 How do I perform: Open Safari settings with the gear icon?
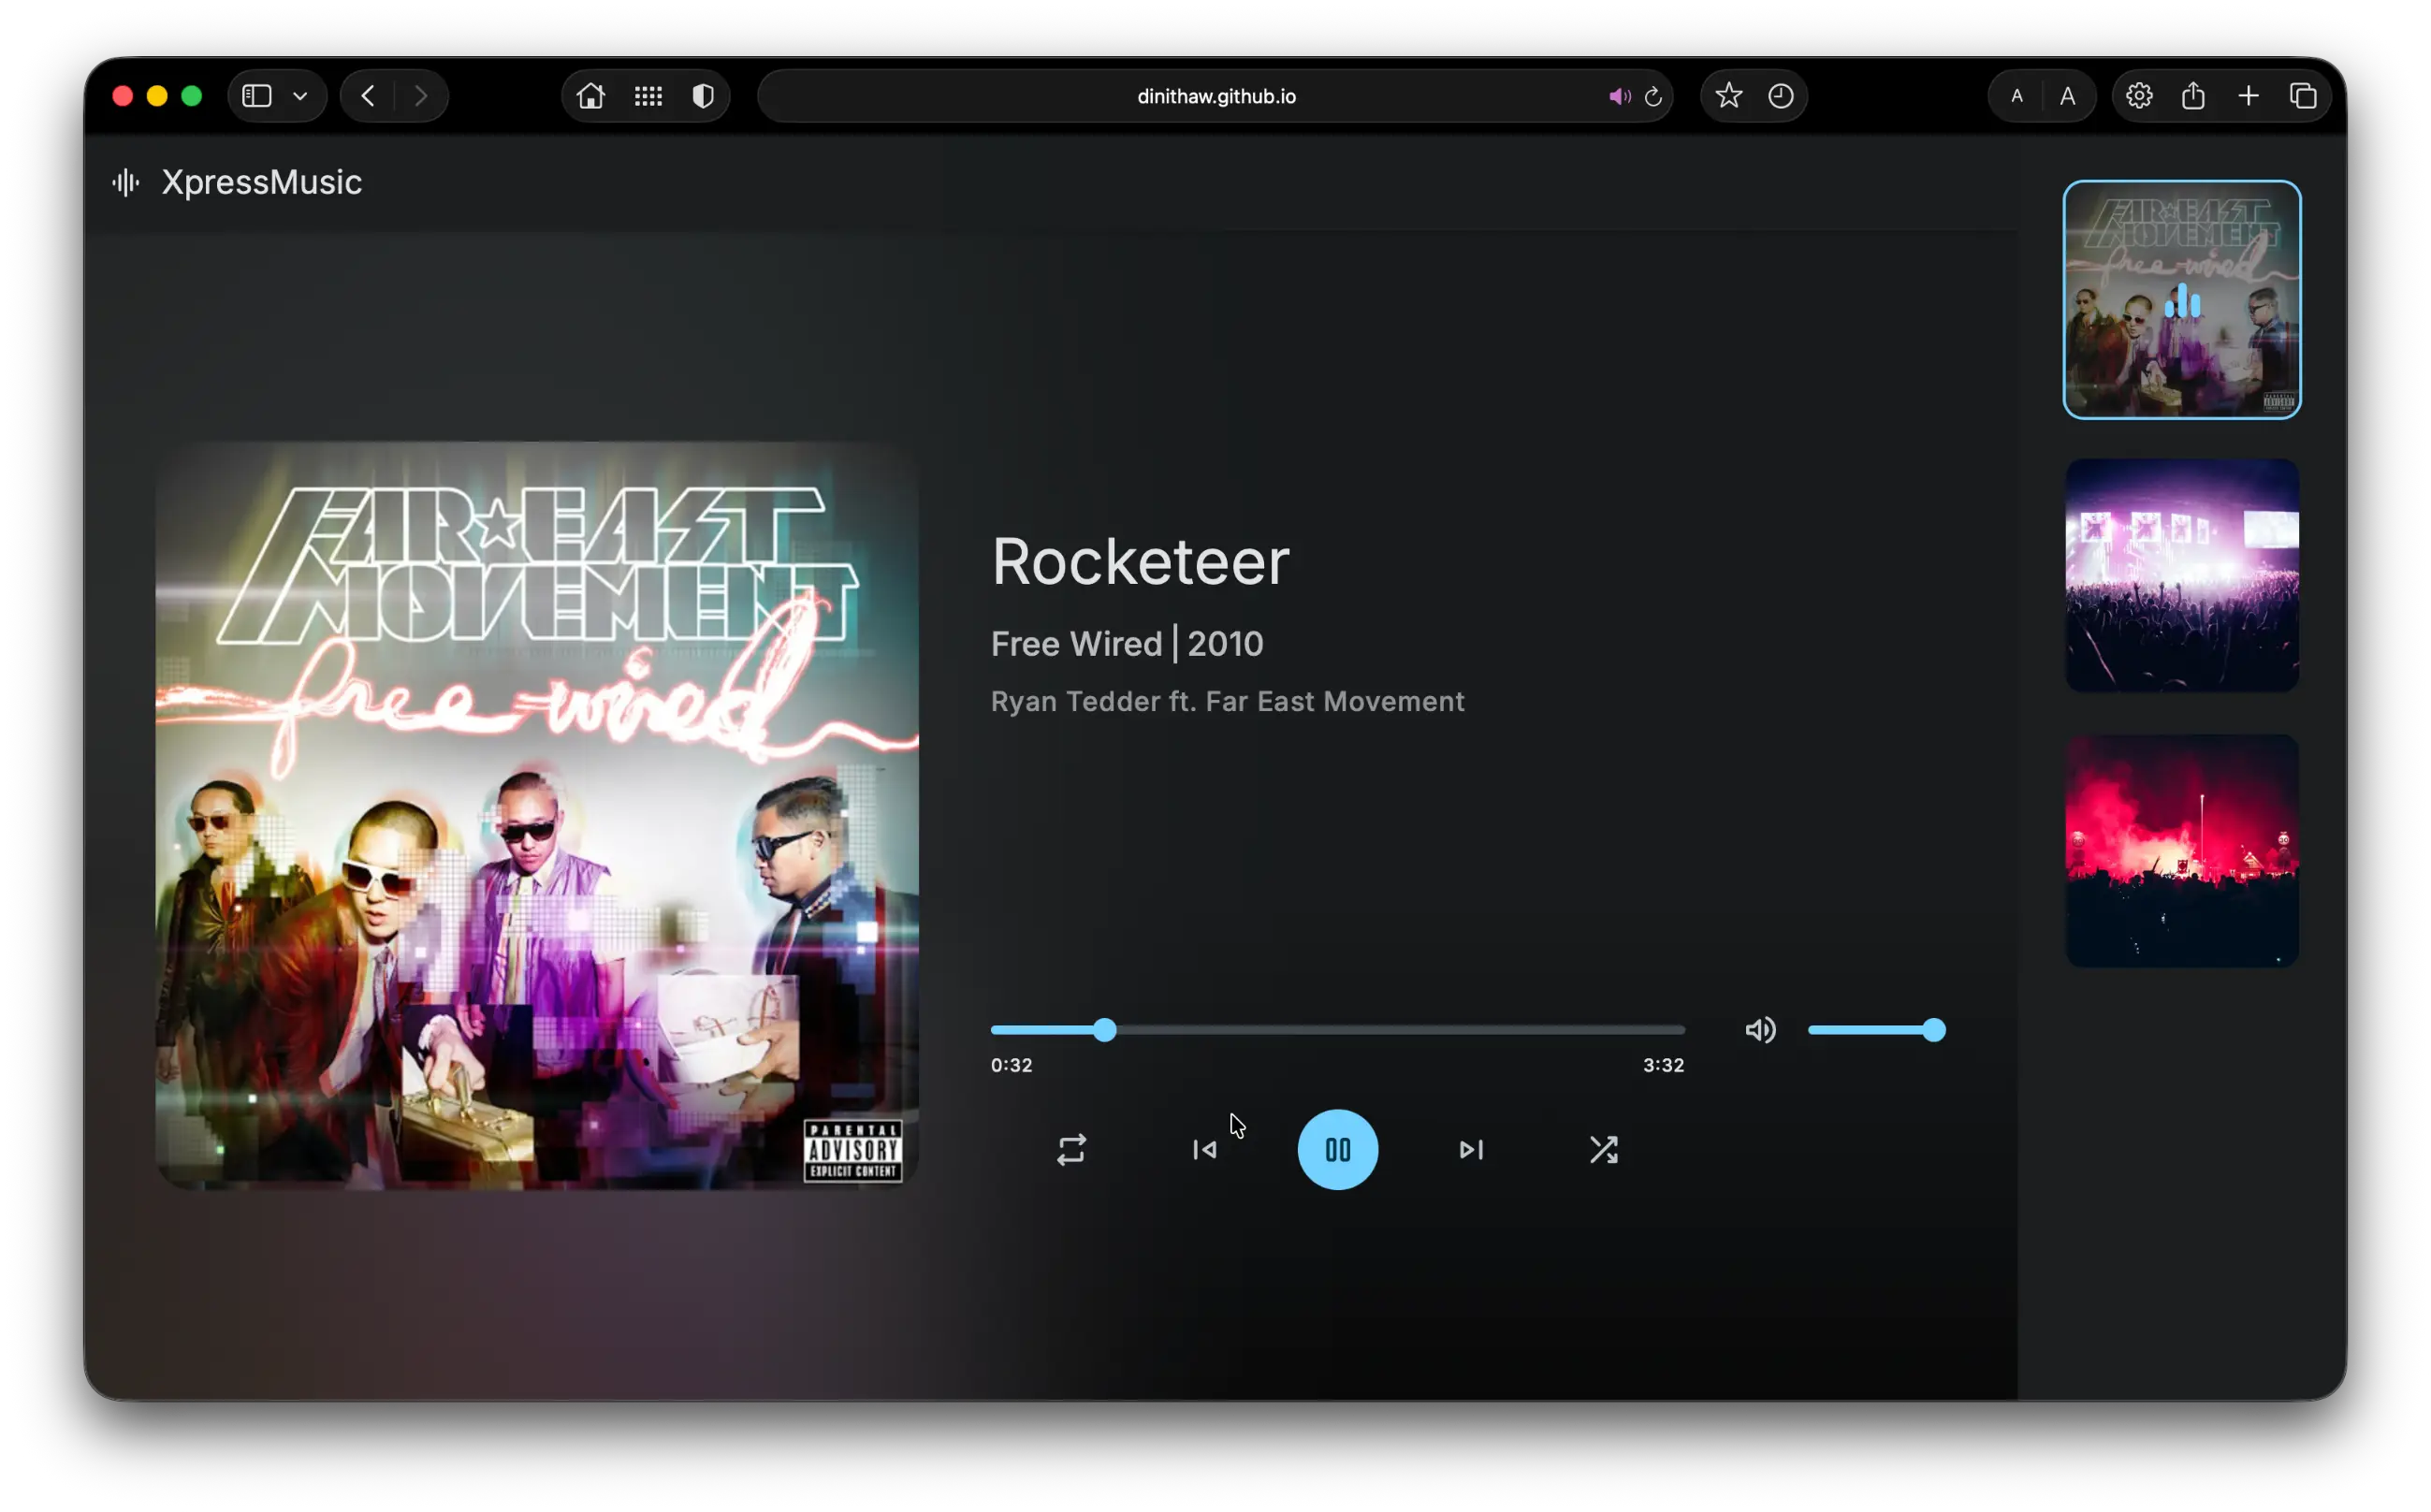pos(2139,95)
